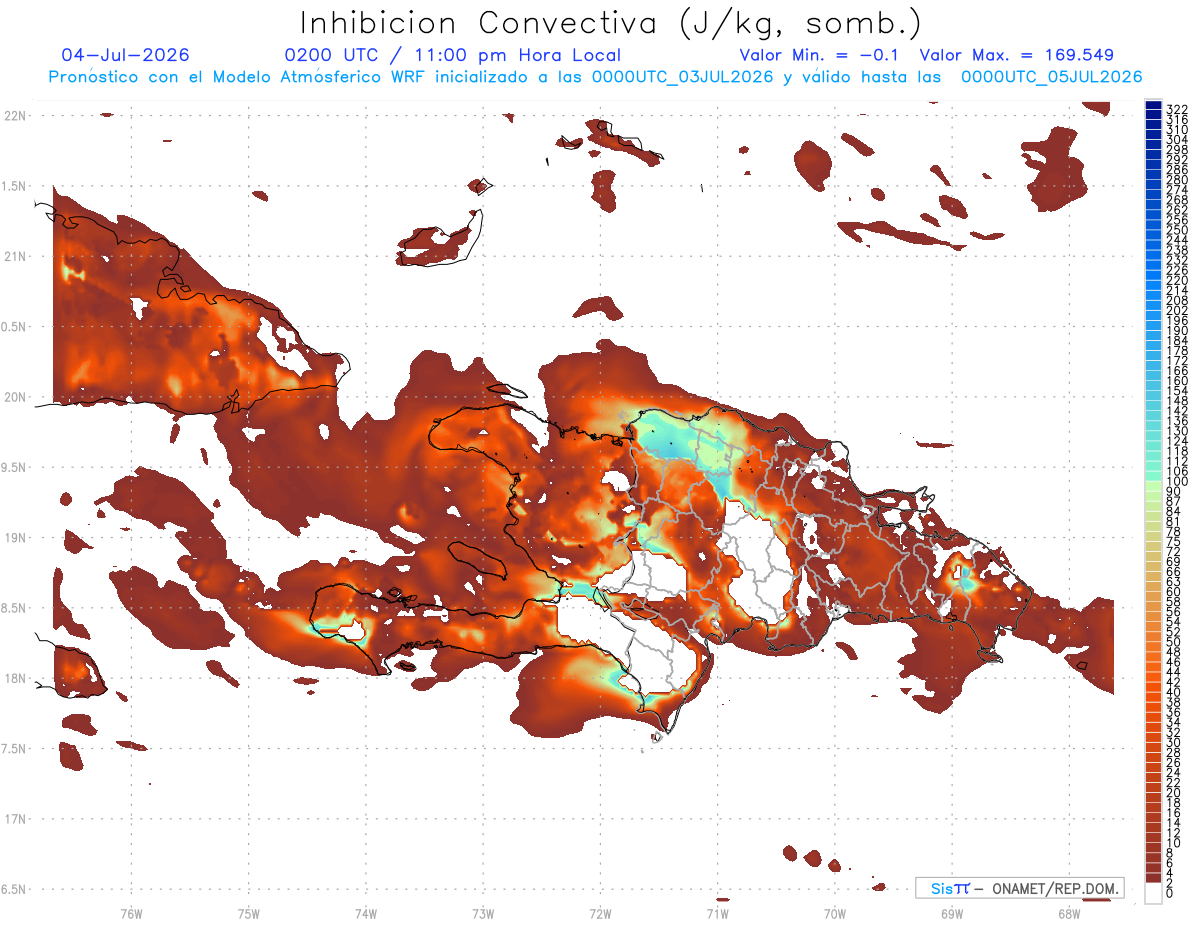The image size is (1200, 927).
Task: Click the 'SisTT - ONAMET/REP.DOM.' logo box
Action: pos(1019,888)
